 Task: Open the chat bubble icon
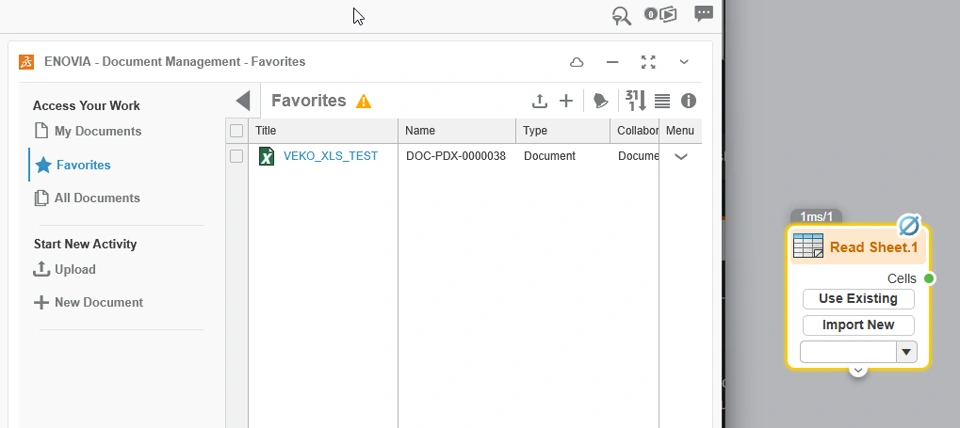pyautogui.click(x=704, y=14)
